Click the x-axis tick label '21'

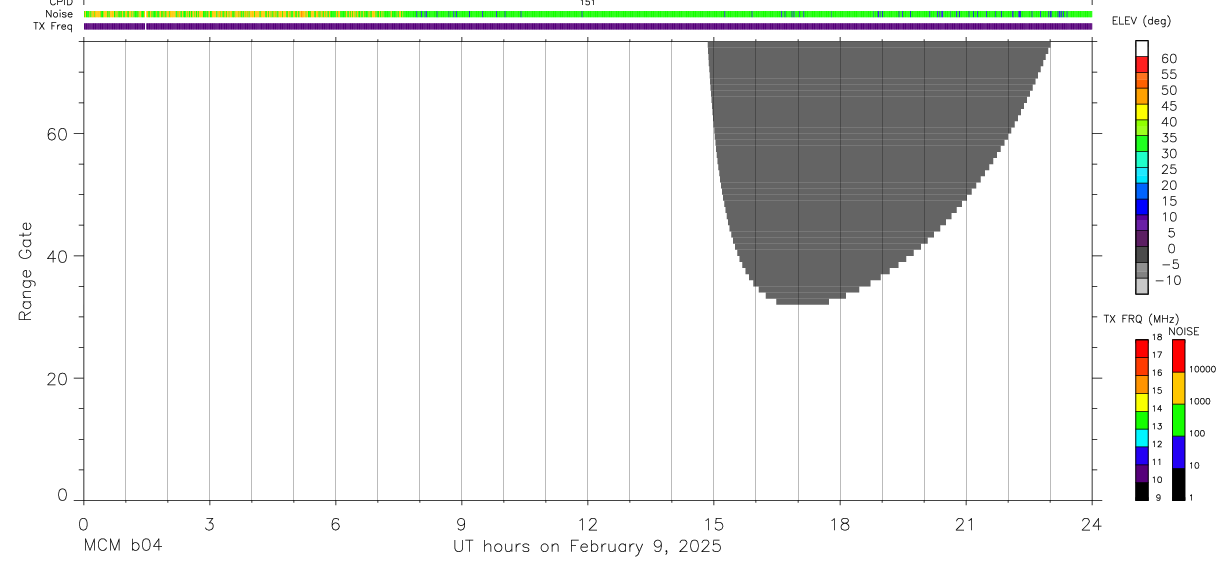pos(965,524)
